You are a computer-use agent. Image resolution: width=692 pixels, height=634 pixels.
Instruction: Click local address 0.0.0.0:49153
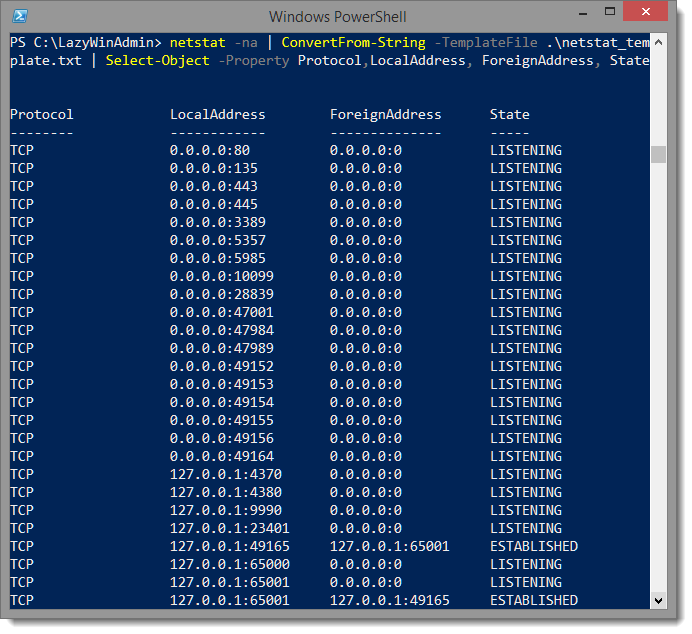222,385
